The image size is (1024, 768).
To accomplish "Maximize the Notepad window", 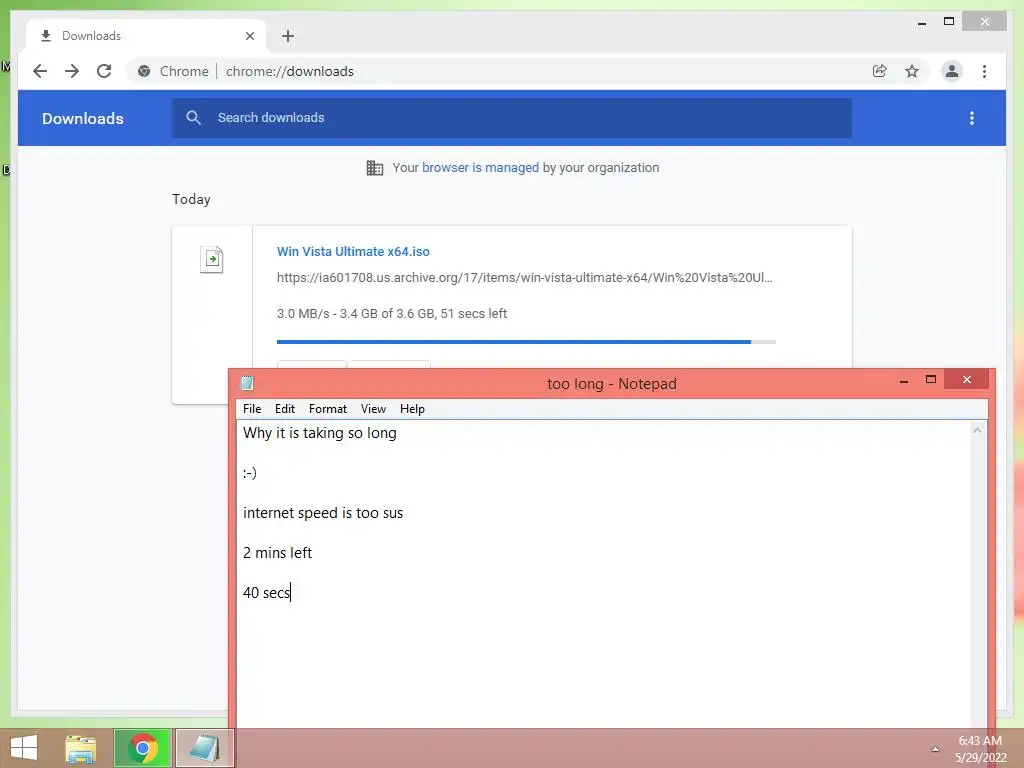I will click(931, 379).
